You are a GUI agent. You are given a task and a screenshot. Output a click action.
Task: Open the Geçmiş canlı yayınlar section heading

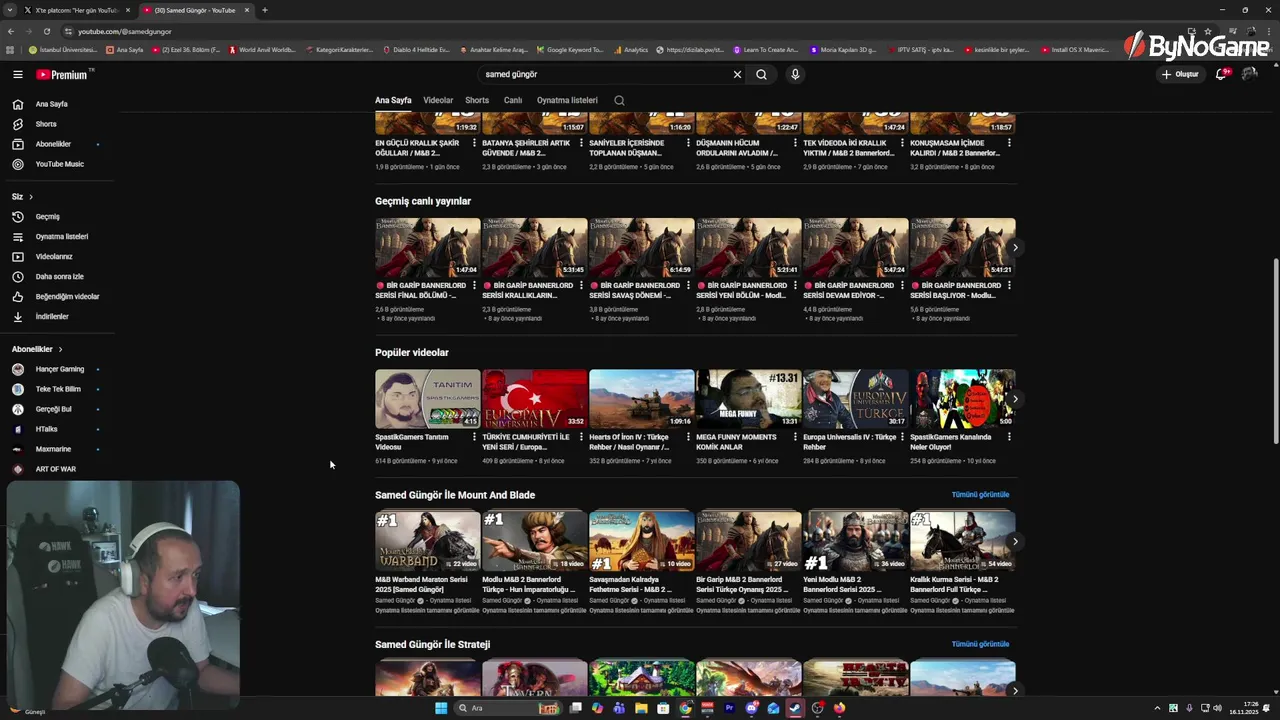tap(423, 201)
